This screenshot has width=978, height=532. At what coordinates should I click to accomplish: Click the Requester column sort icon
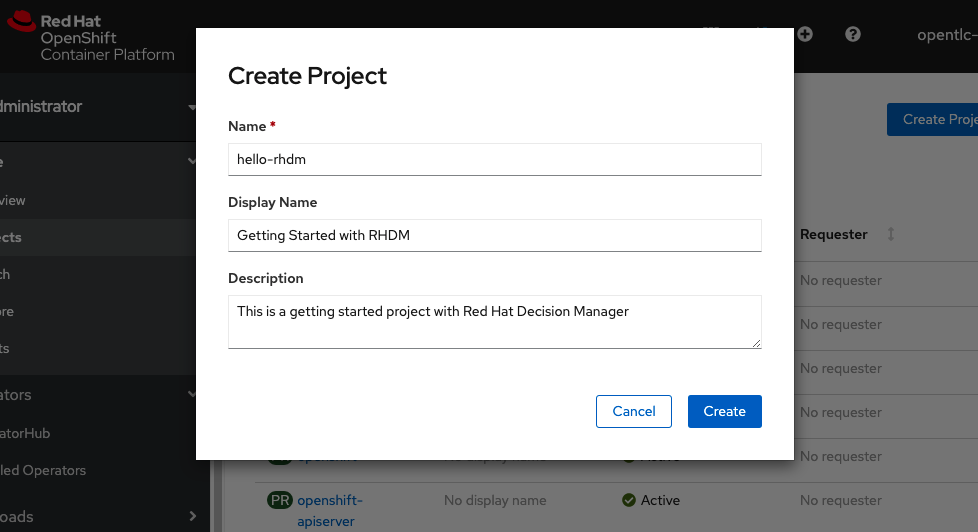(891, 234)
